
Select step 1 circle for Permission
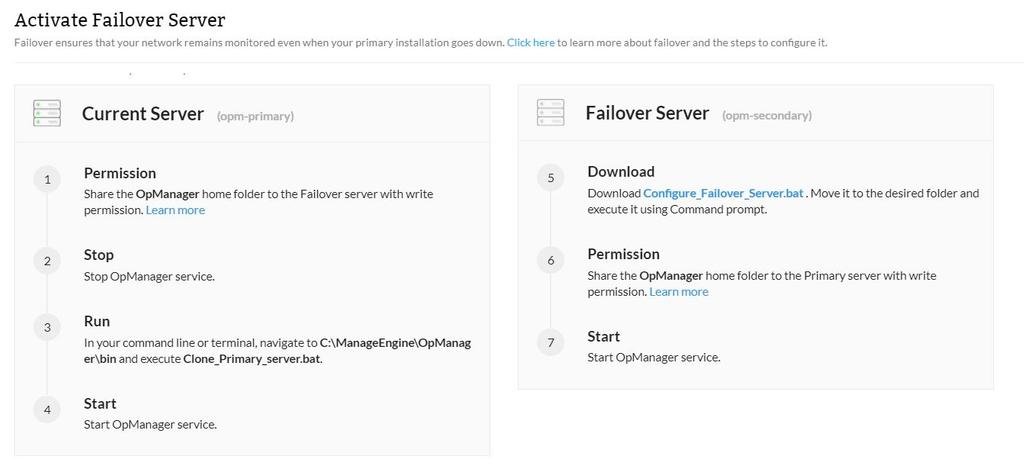47,180
